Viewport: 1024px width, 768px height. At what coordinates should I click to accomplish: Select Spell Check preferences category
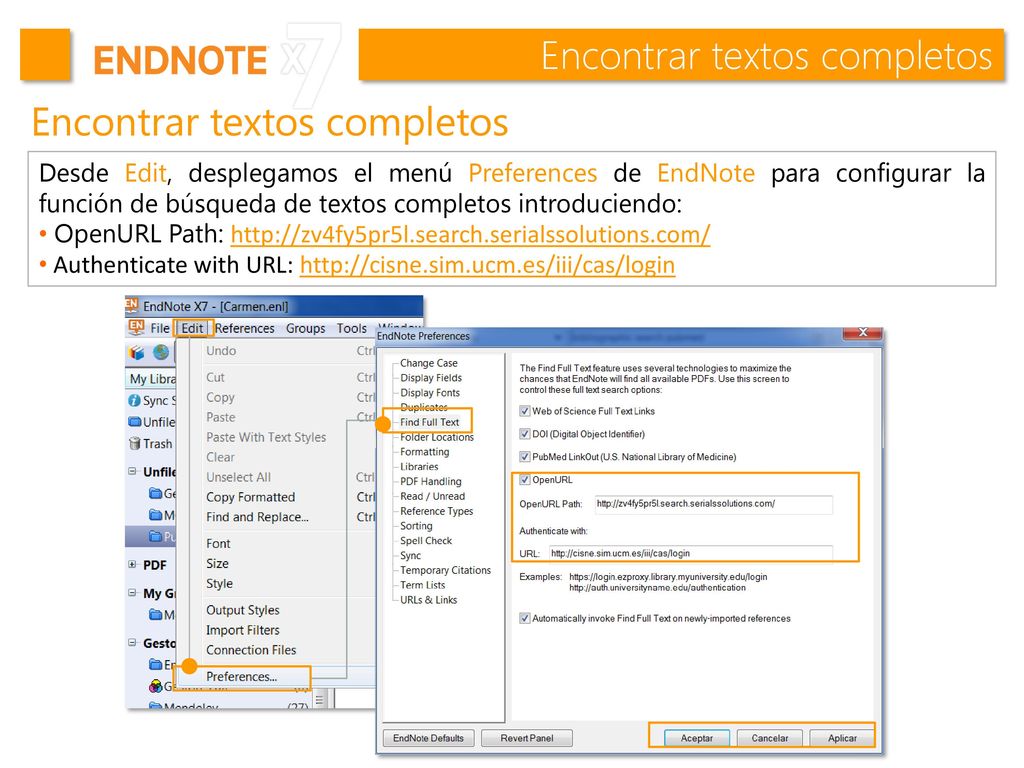pos(426,541)
